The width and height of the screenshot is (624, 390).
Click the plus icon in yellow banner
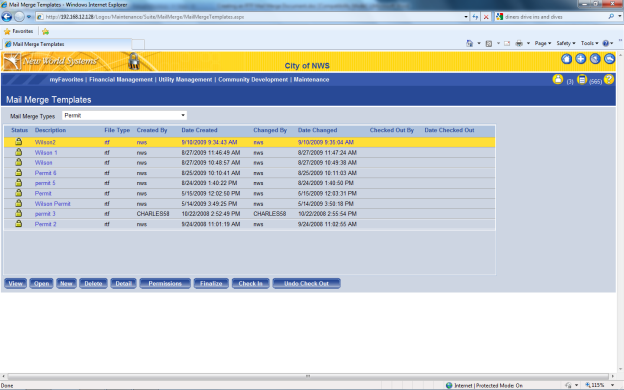coord(581,59)
